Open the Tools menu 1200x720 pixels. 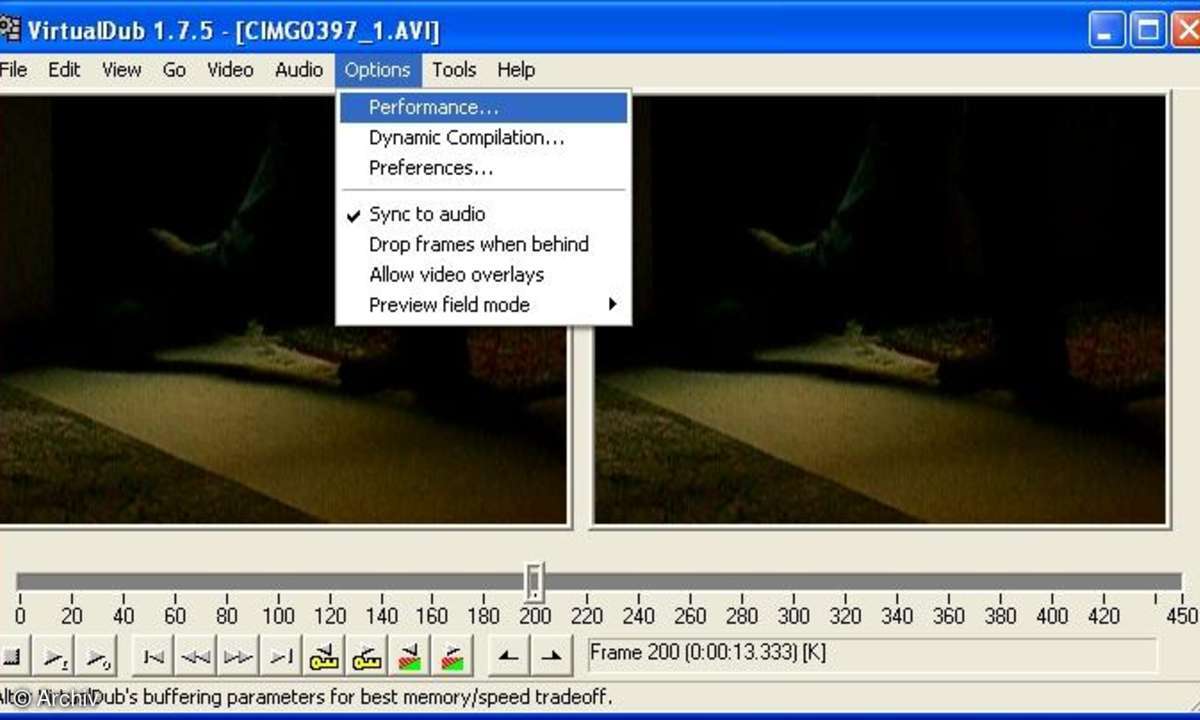(454, 70)
